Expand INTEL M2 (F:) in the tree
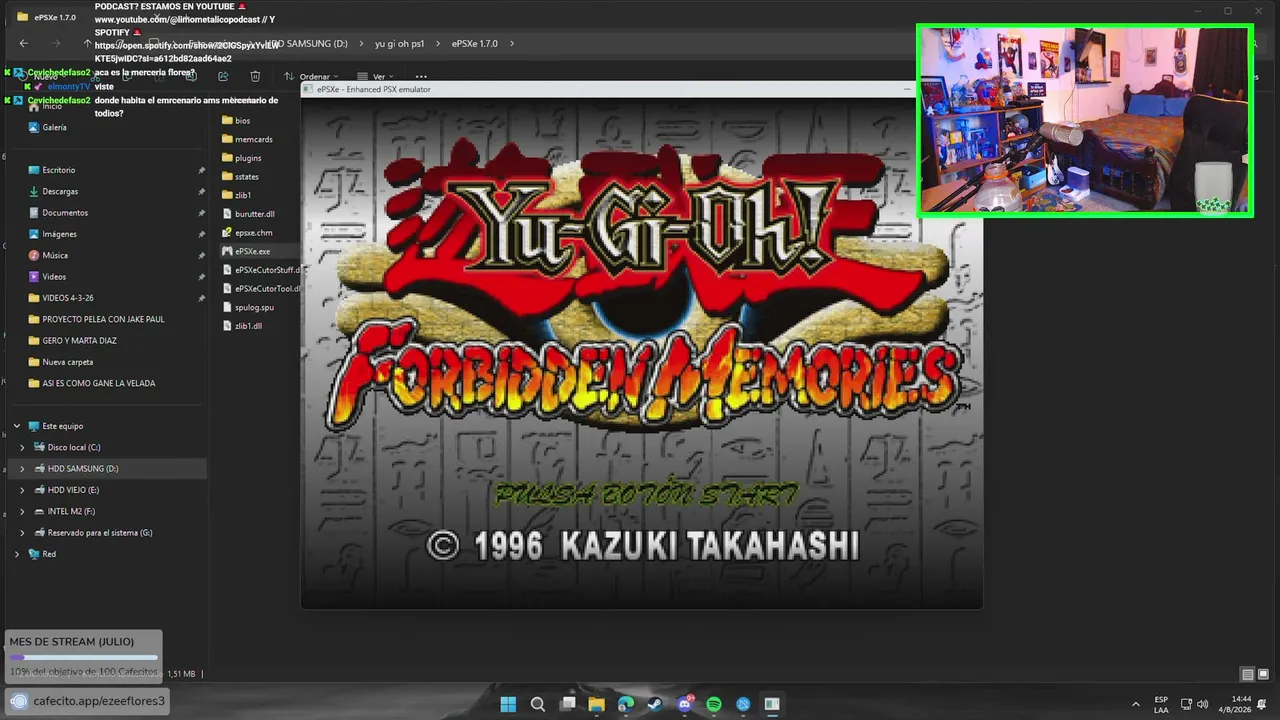Viewport: 1280px width, 720px height. tap(23, 511)
